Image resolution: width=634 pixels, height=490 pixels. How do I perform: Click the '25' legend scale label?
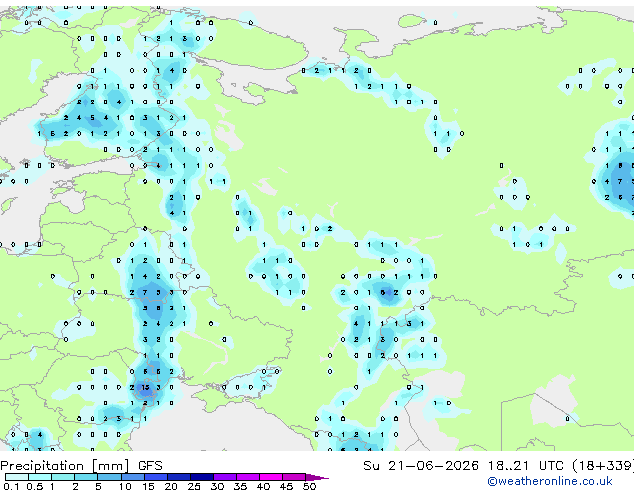(x=194, y=486)
